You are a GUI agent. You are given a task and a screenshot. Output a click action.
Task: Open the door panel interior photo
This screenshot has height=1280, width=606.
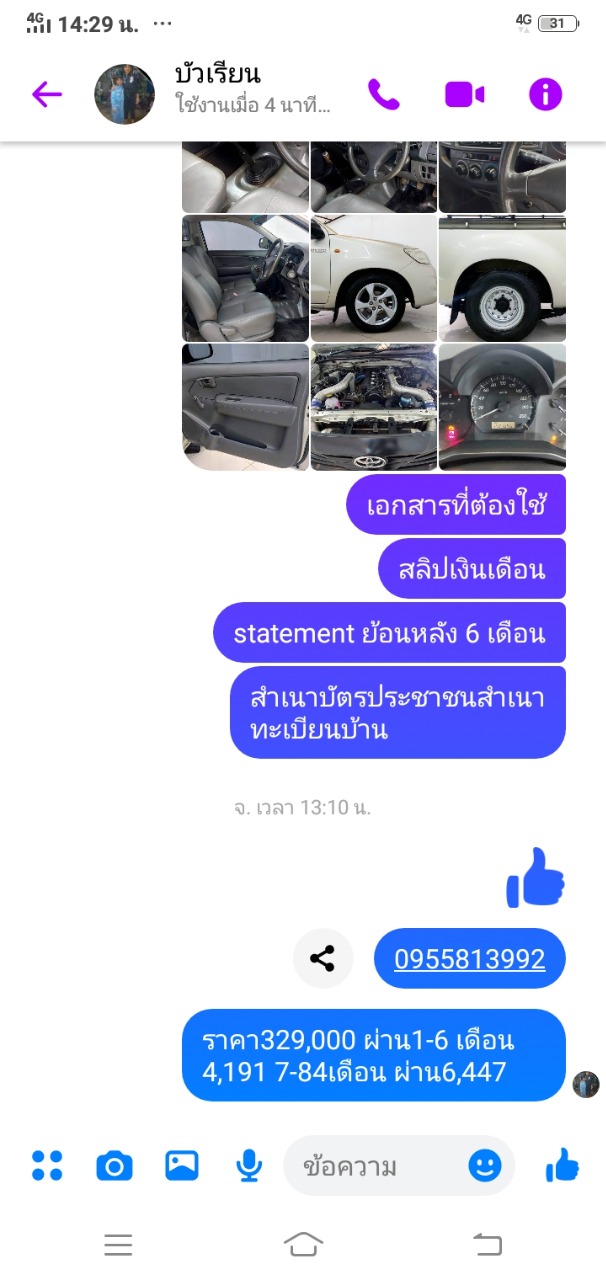click(245, 407)
